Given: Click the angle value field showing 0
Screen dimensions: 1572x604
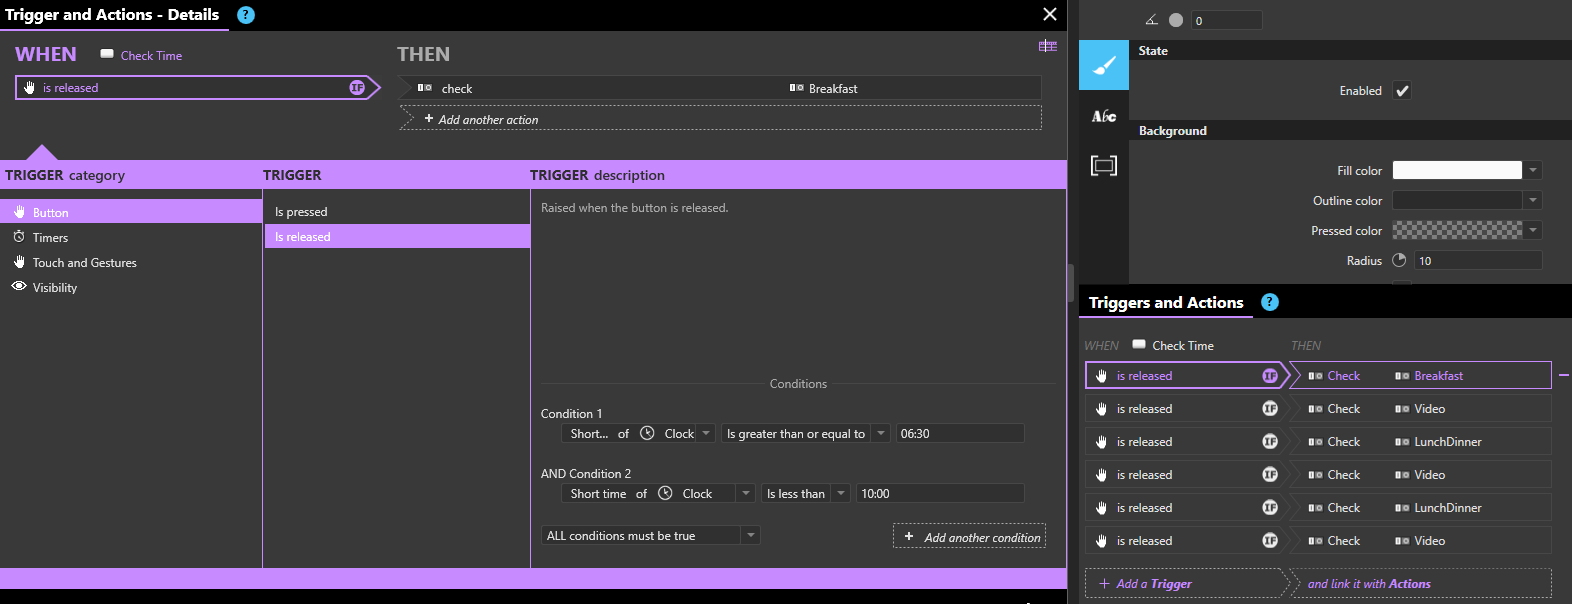Looking at the screenshot, I should tap(1226, 20).
